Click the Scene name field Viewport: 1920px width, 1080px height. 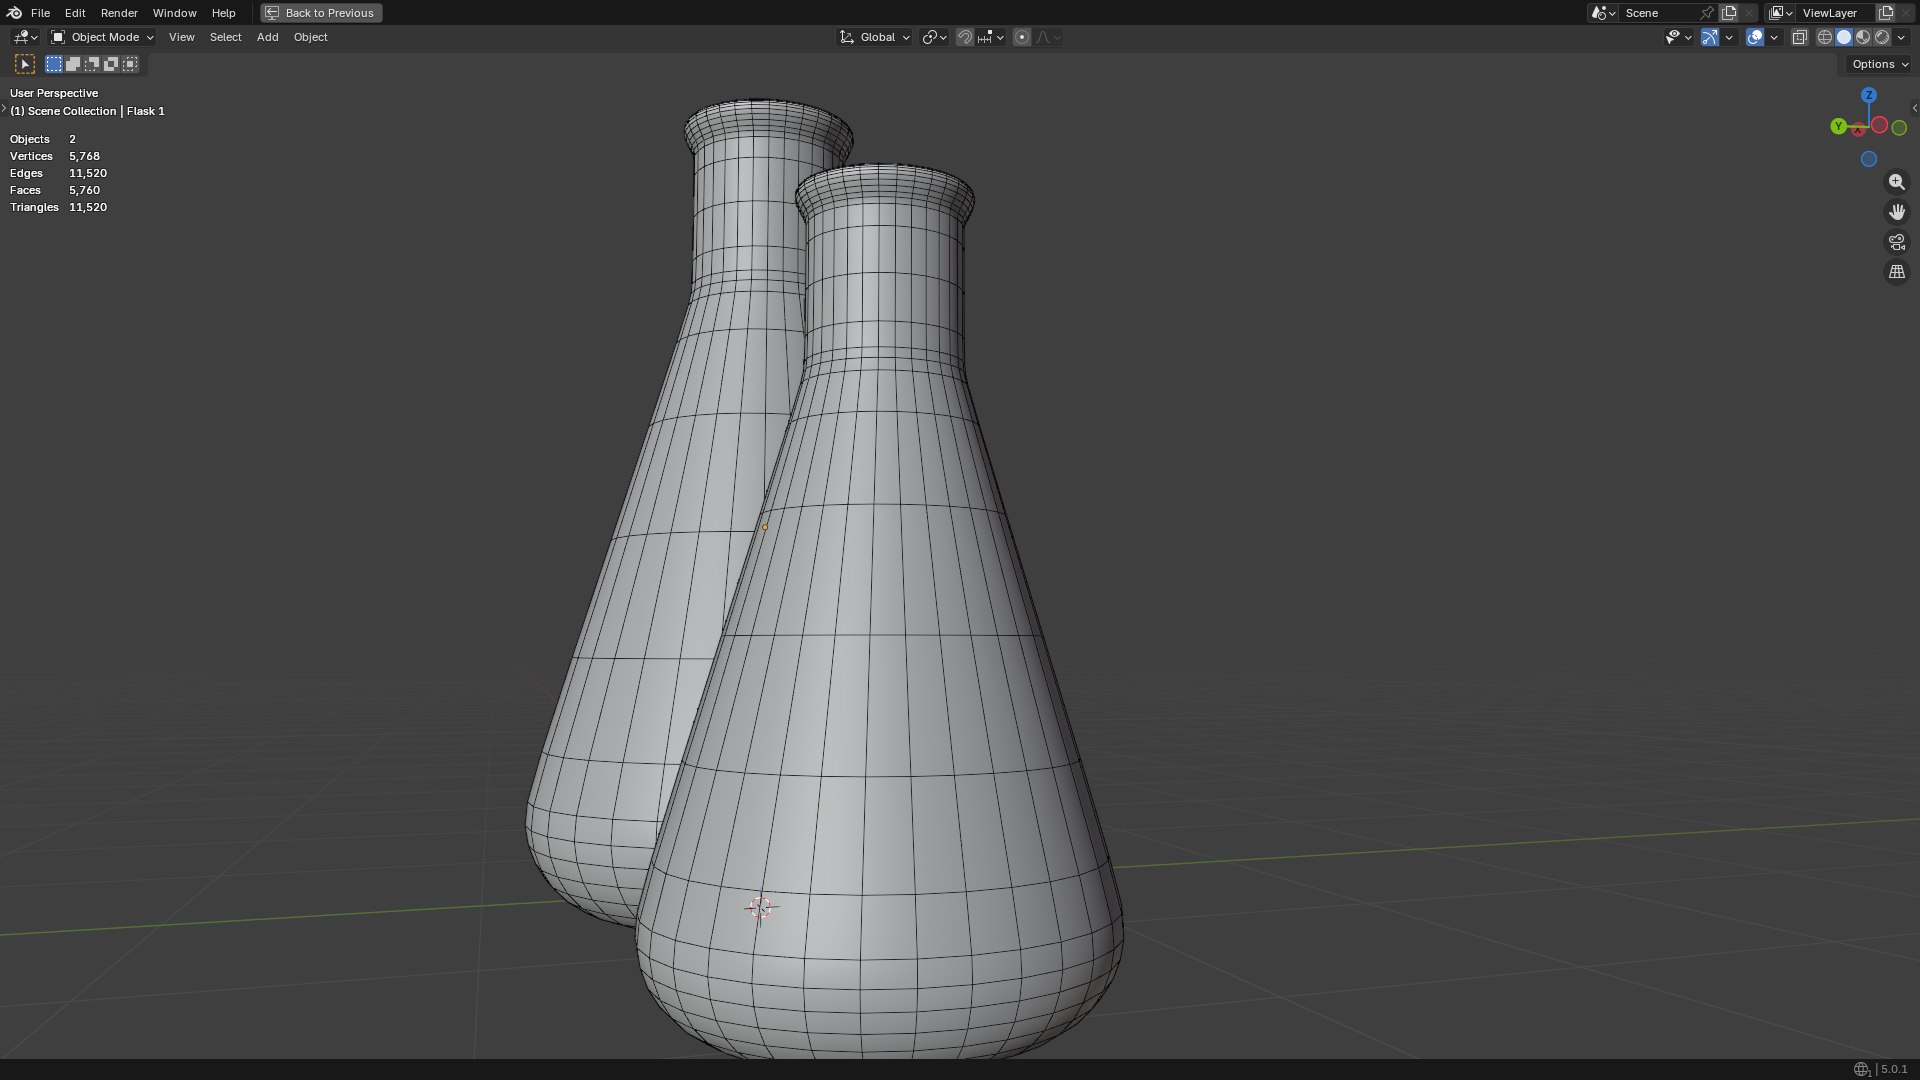point(1658,13)
